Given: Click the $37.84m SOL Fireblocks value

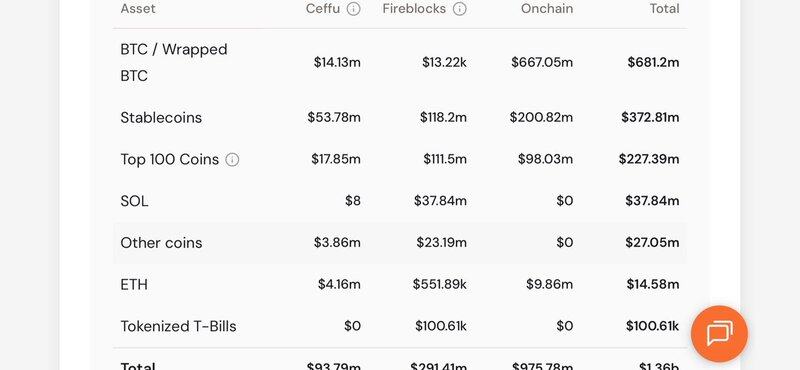Looking at the screenshot, I should tap(440, 201).
